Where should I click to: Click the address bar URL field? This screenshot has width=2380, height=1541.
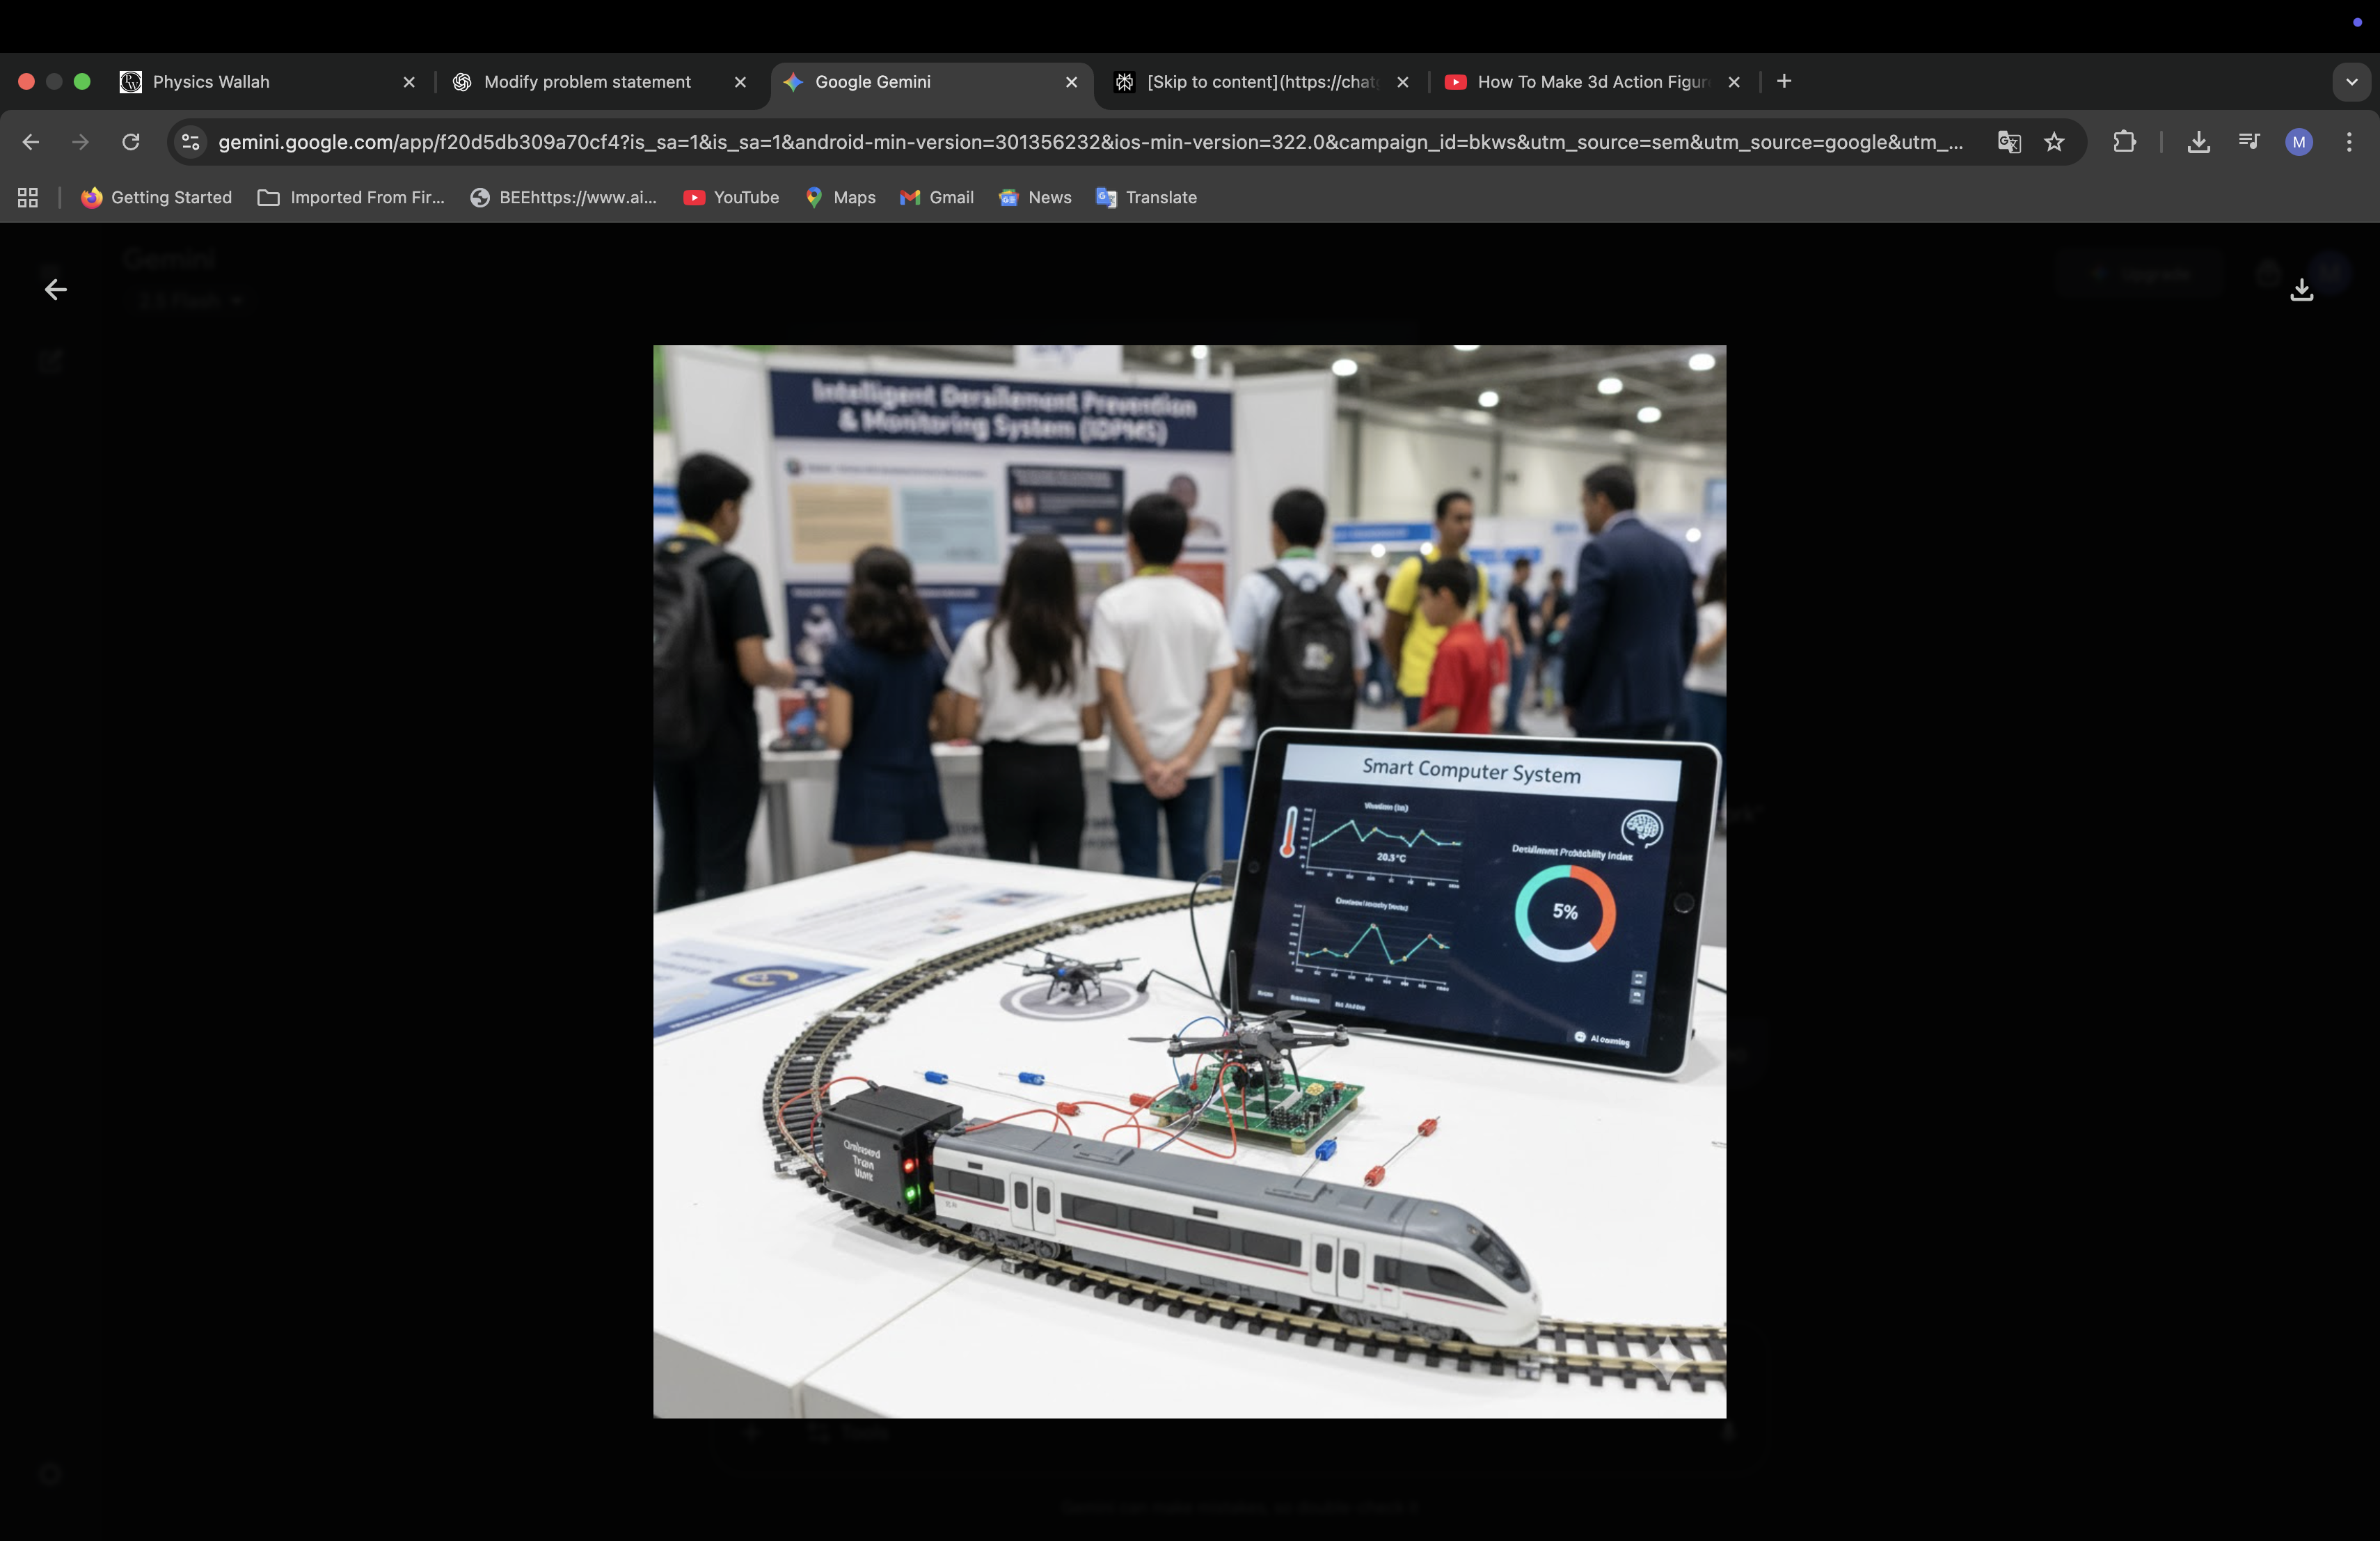pos(1090,142)
